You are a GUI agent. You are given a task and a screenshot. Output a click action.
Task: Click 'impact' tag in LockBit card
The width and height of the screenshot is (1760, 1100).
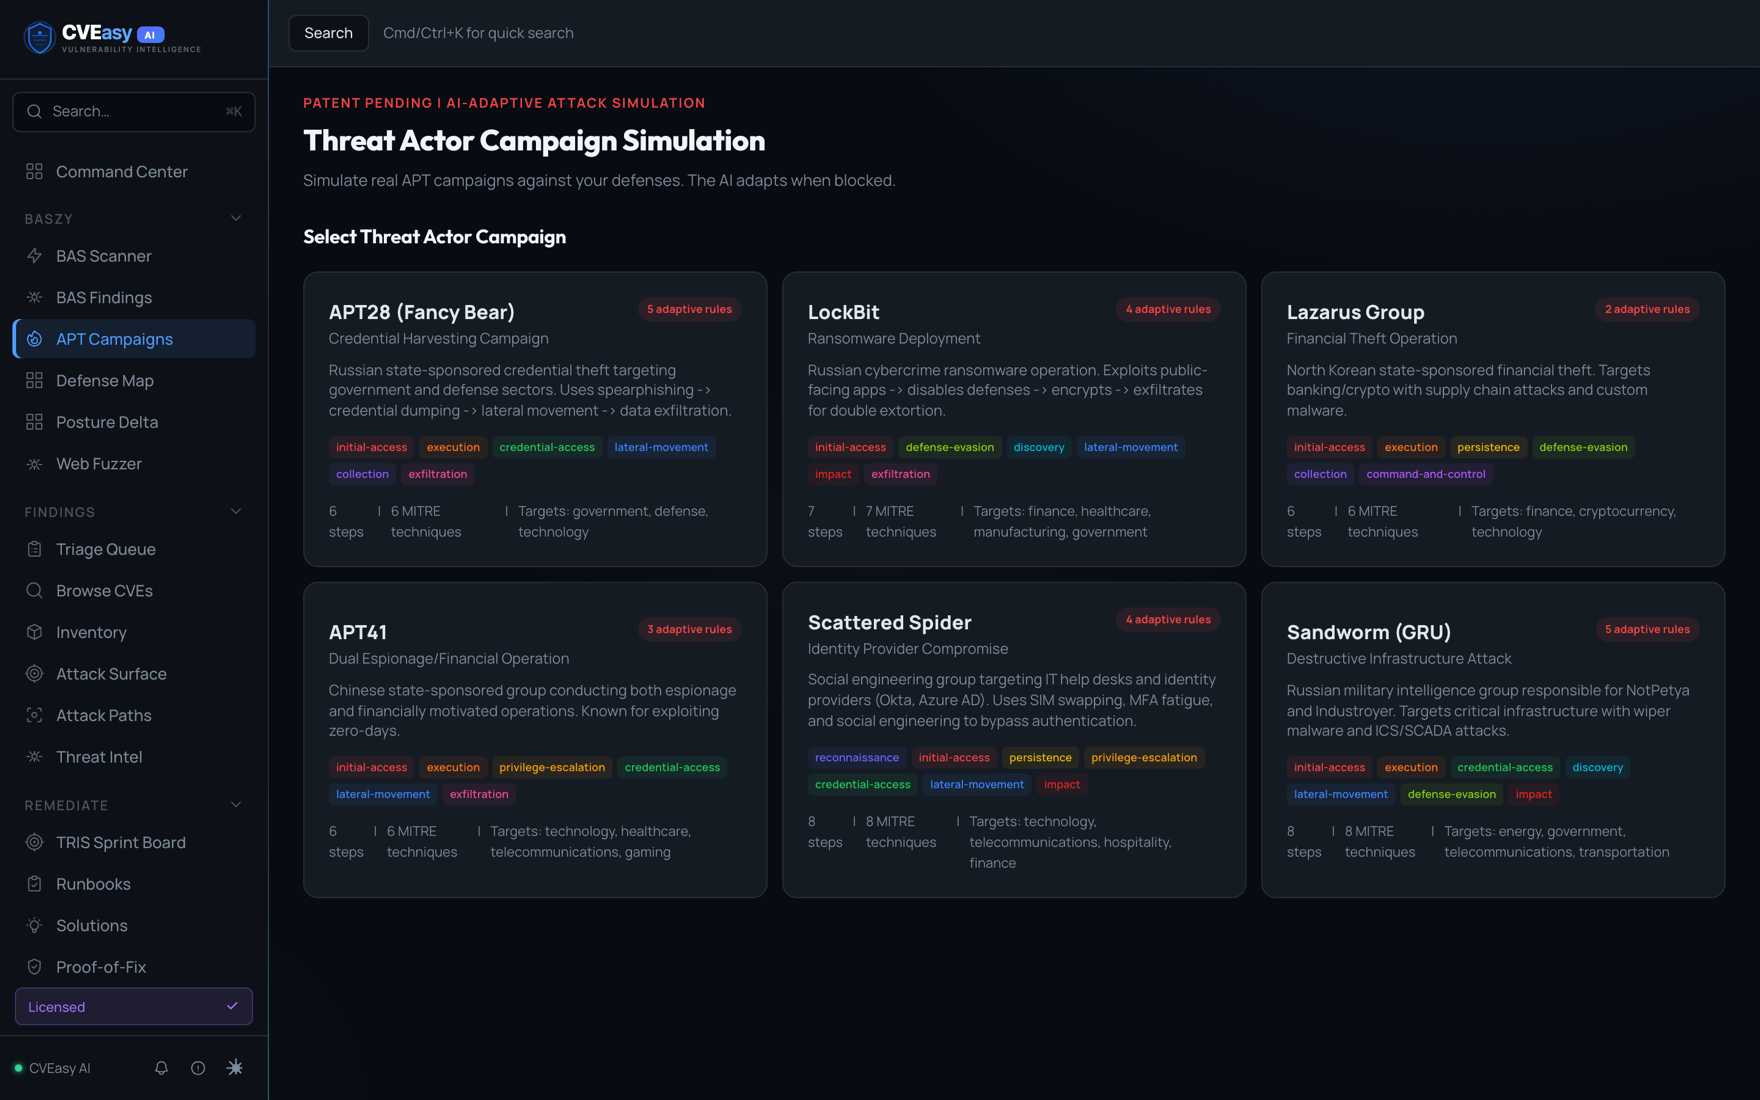833,474
